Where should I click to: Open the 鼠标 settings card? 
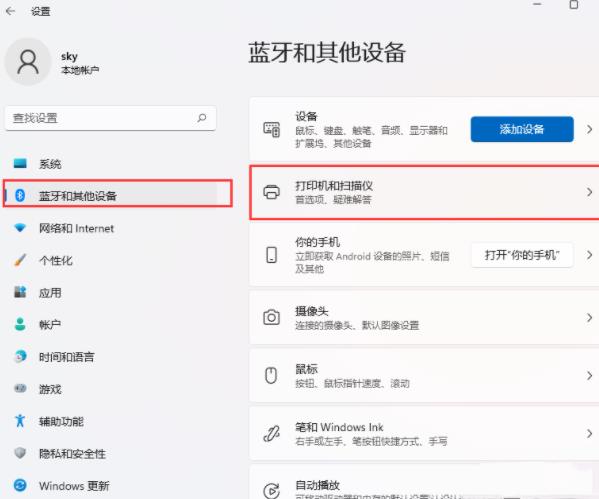(424, 376)
